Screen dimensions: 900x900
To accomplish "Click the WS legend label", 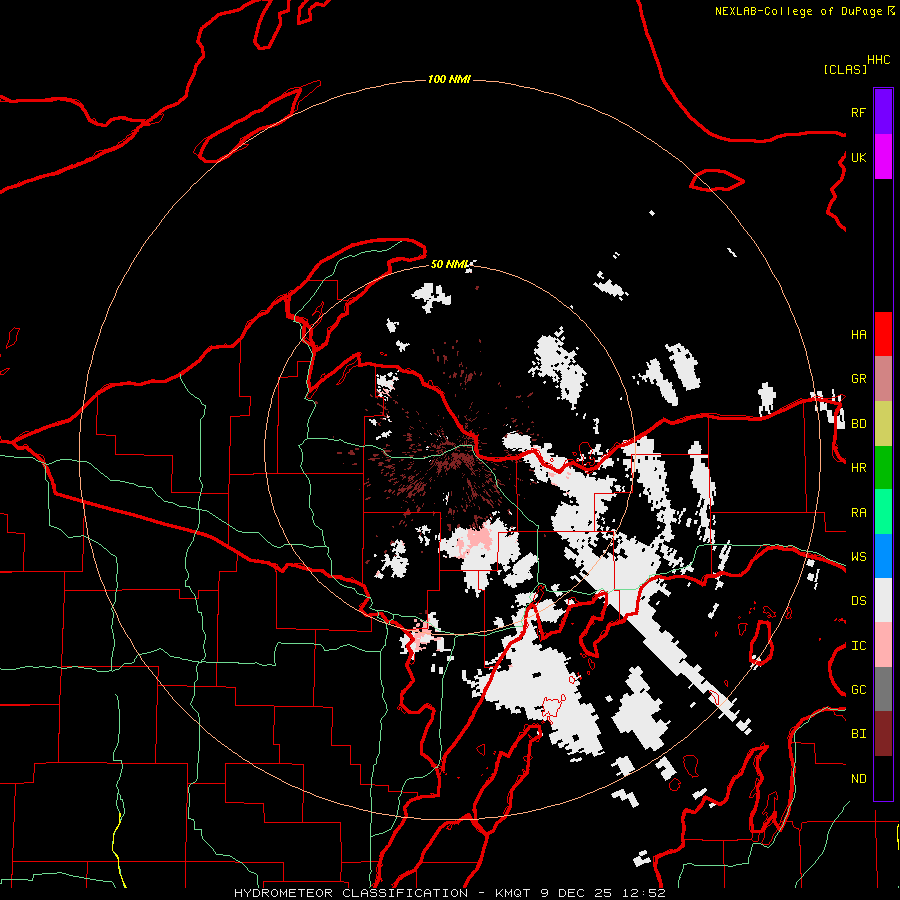I will coord(858,557).
